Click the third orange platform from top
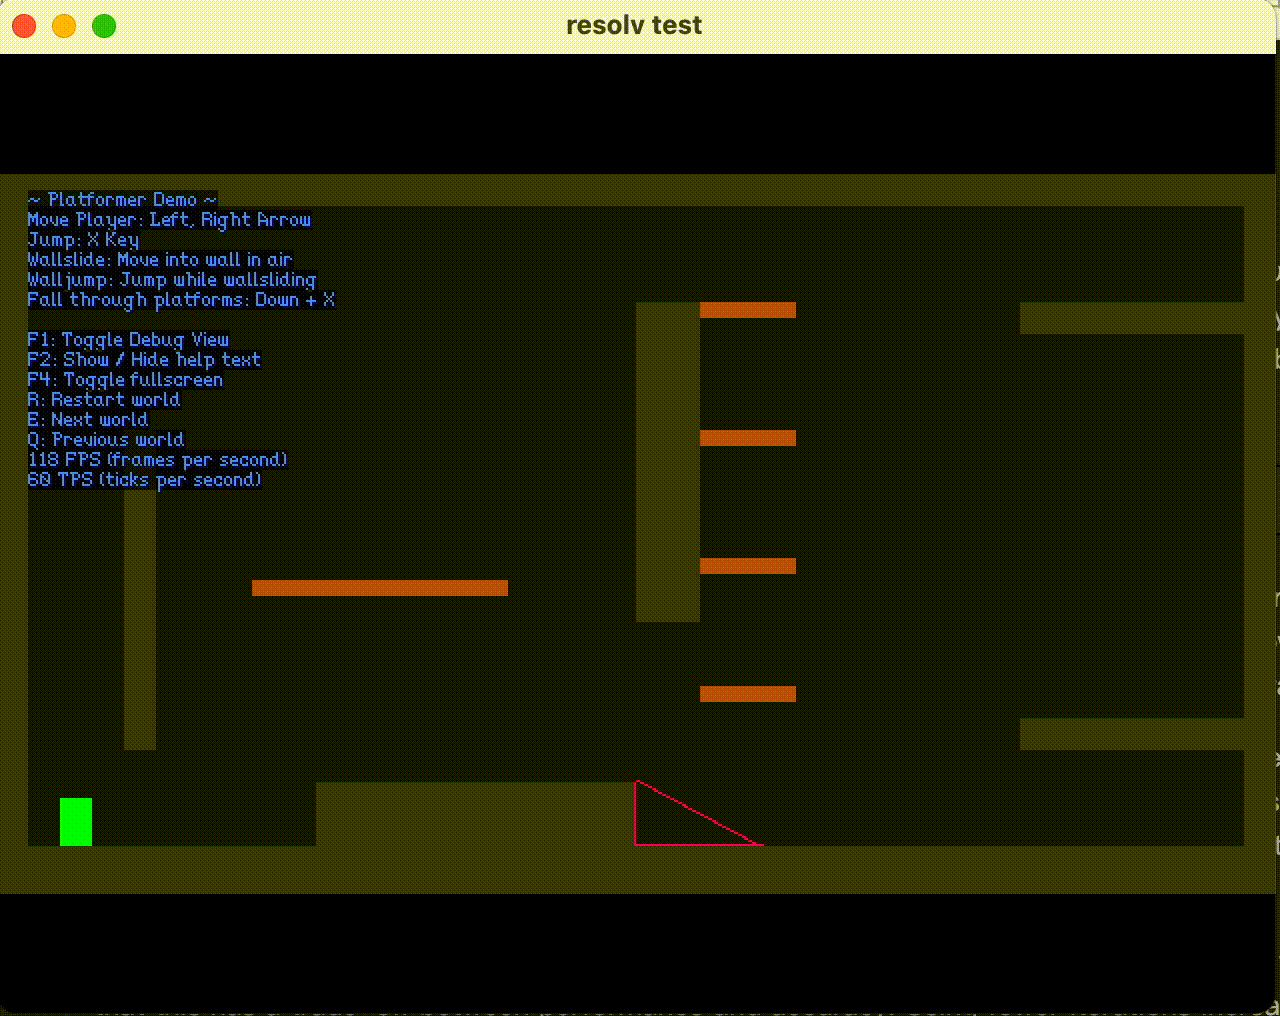The height and width of the screenshot is (1016, 1280). 747,565
